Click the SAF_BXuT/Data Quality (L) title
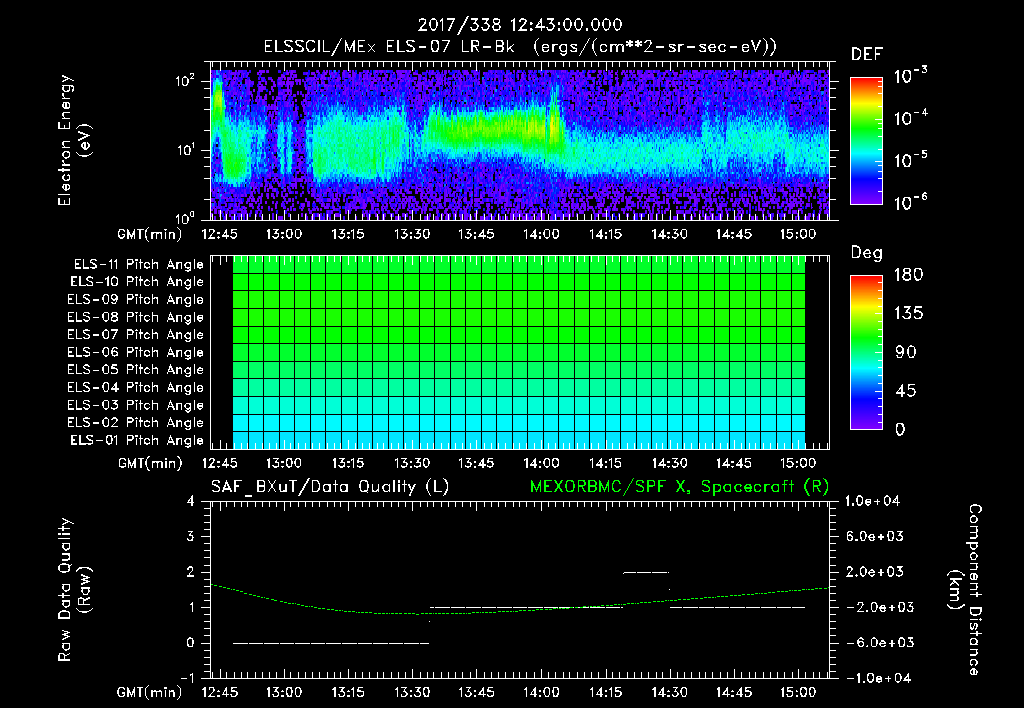This screenshot has height=708, width=1024. (330, 487)
